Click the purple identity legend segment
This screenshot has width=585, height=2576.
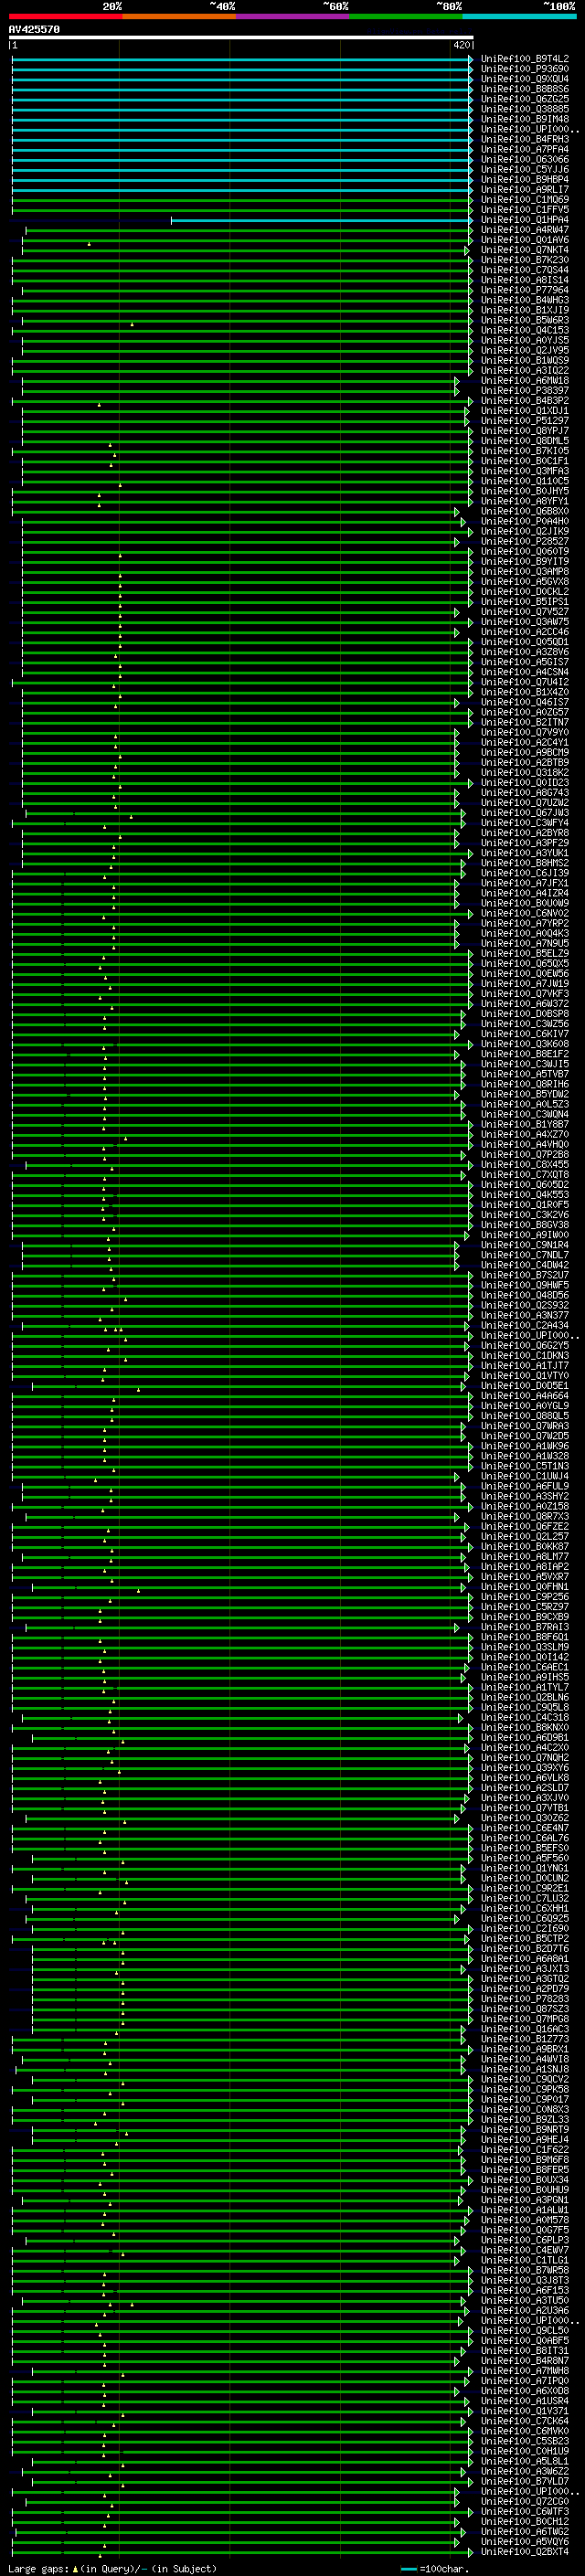tap(293, 16)
